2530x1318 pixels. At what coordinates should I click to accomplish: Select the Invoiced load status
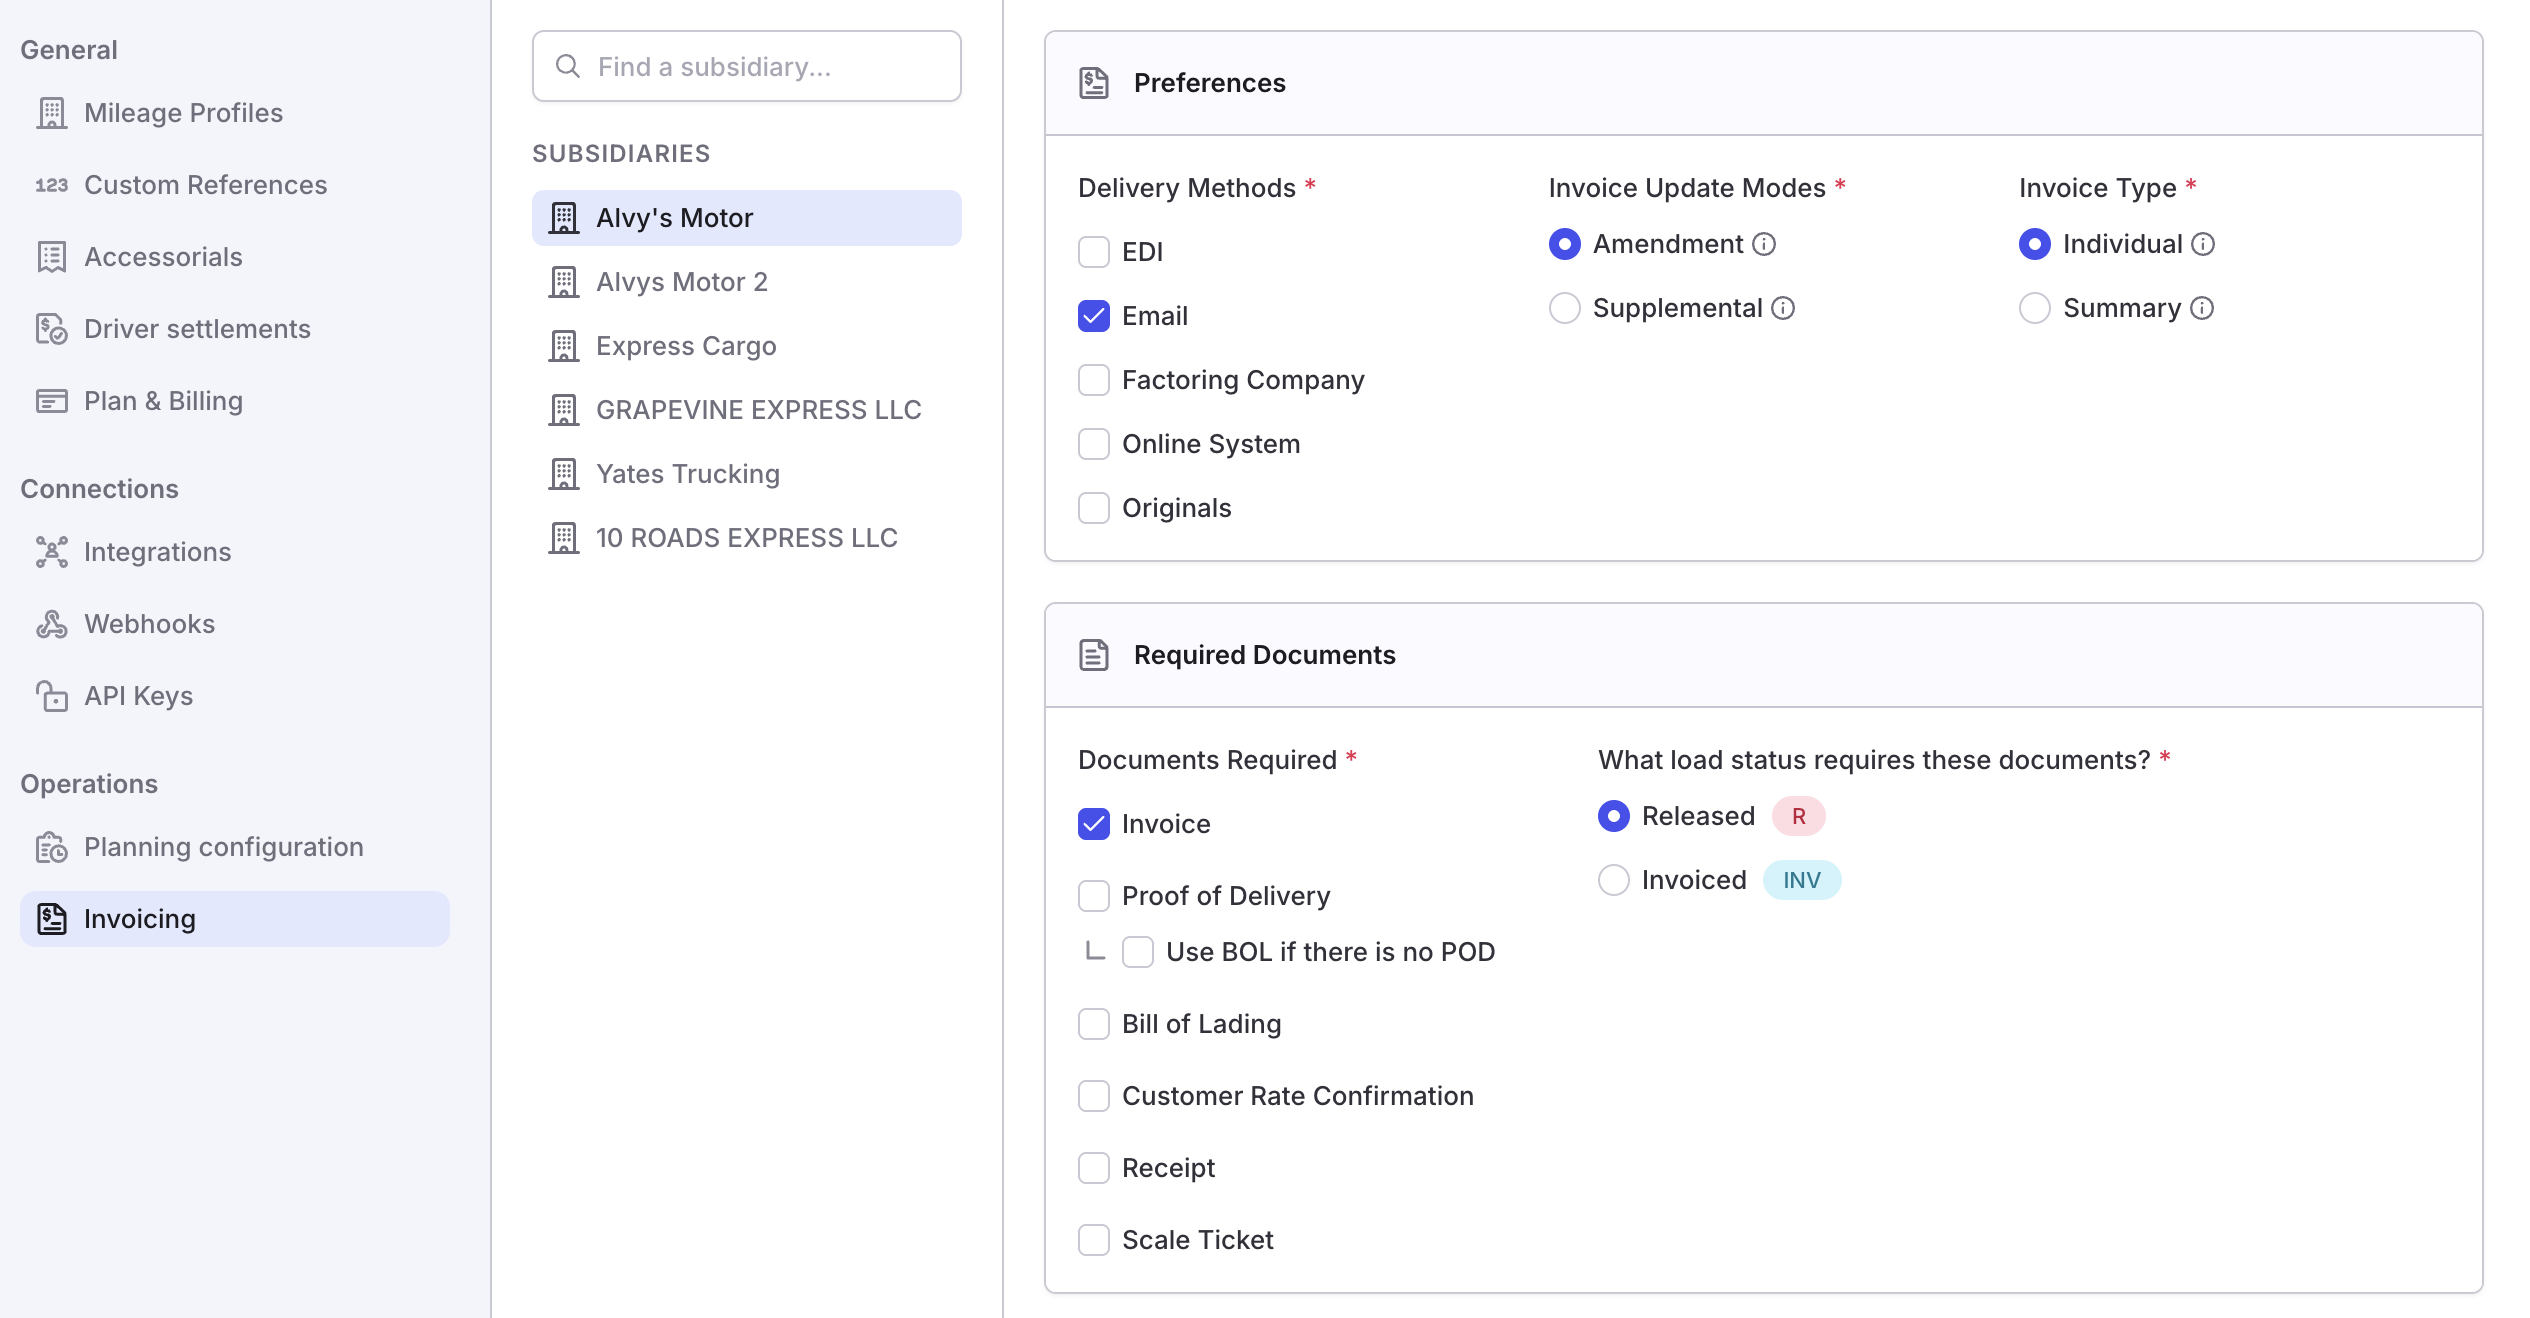(1614, 880)
